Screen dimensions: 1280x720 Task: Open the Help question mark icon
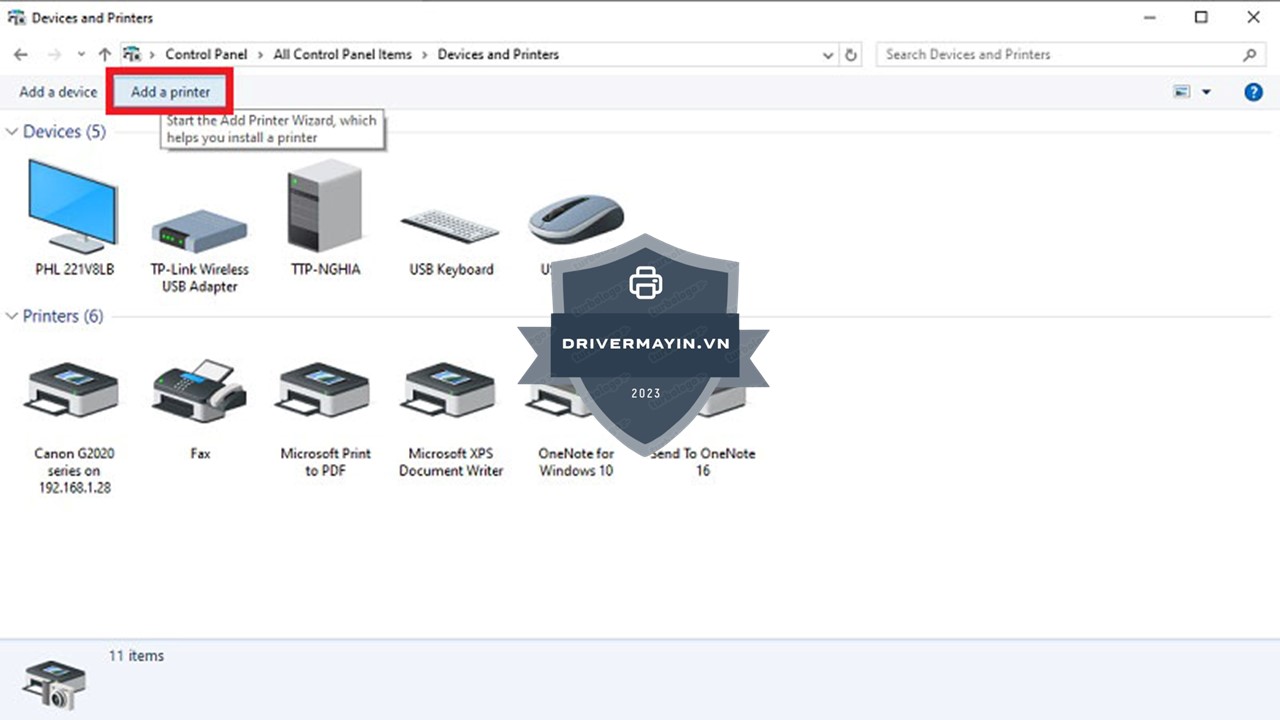pyautogui.click(x=1252, y=92)
